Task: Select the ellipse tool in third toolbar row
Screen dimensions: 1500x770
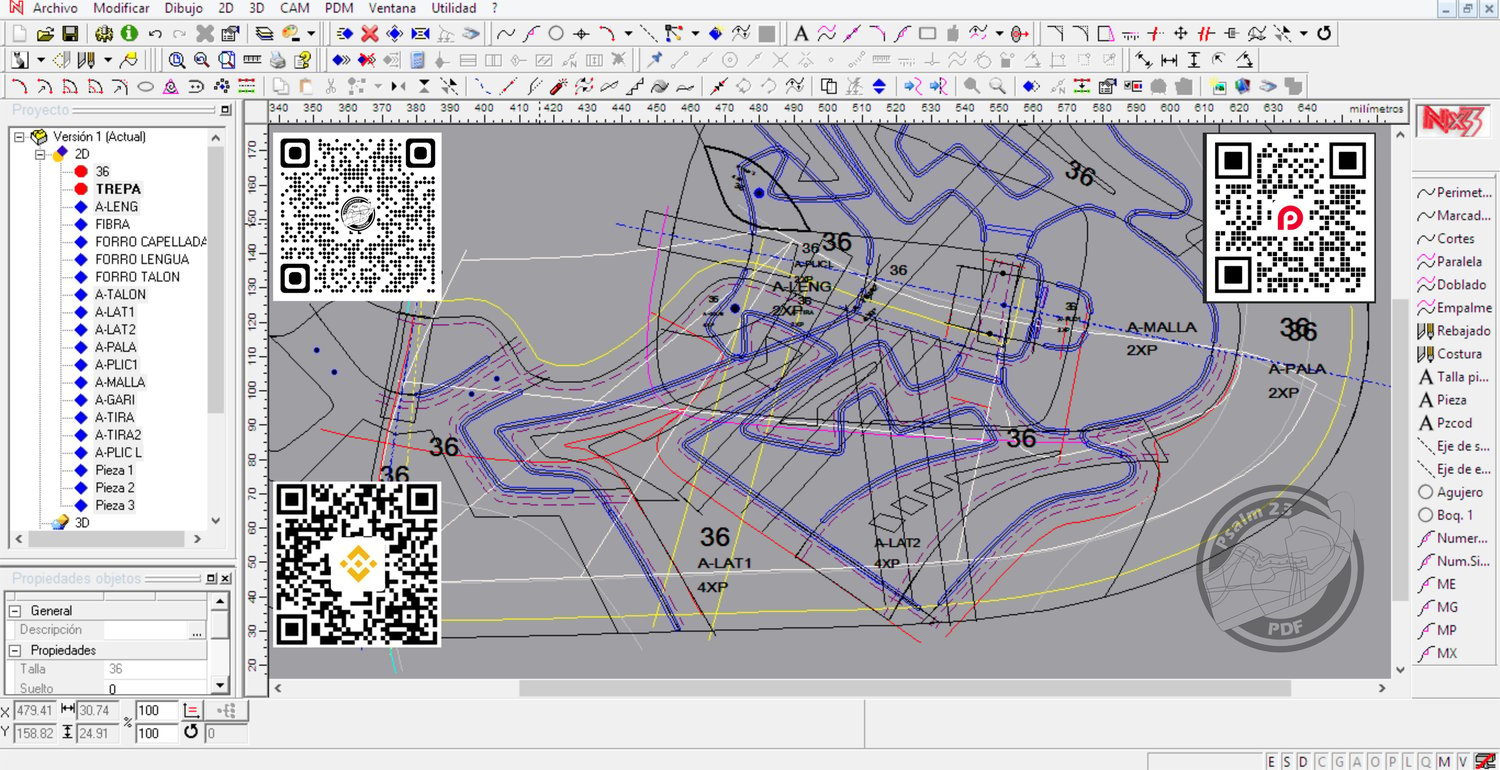Action: coord(145,86)
